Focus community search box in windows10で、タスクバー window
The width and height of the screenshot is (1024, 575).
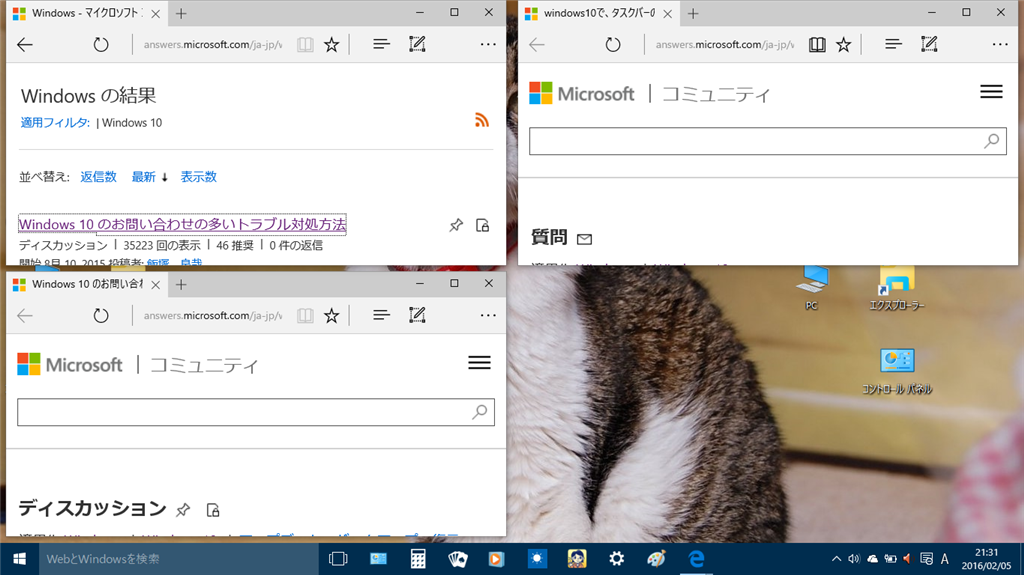coord(767,141)
